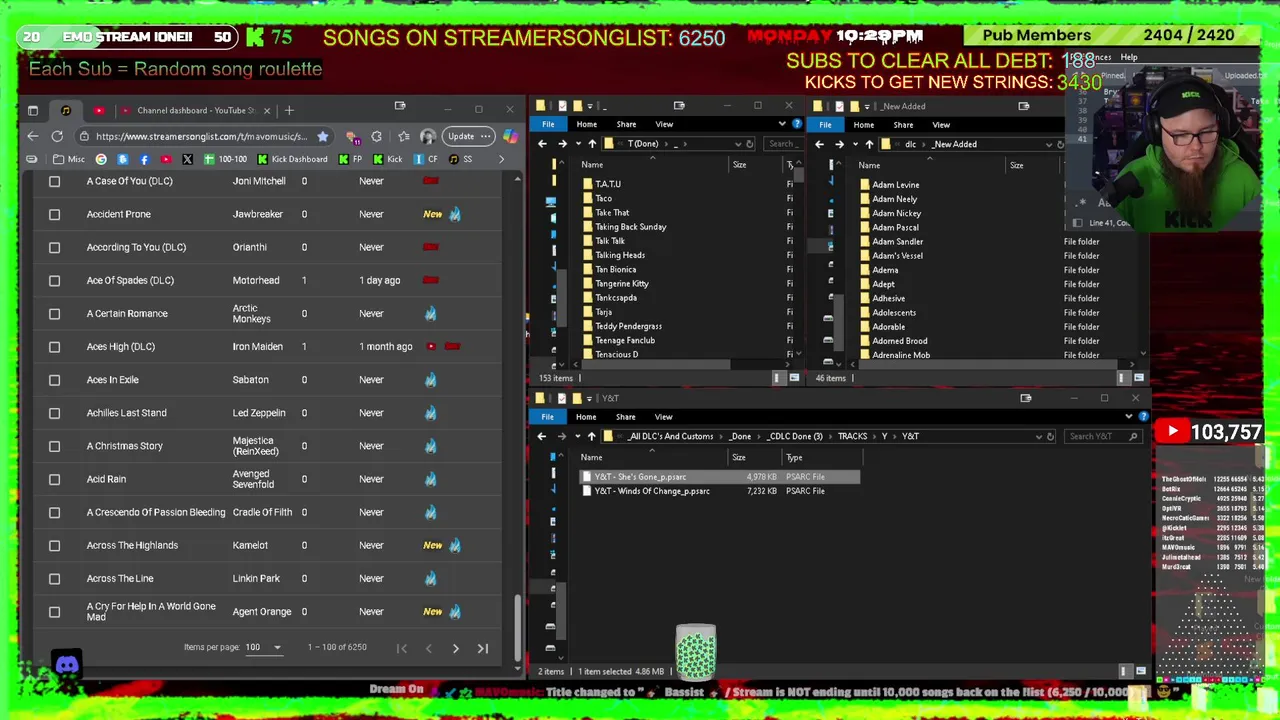Bookmark this page with the star
Viewport: 1280px width, 720px height.
pyautogui.click(x=322, y=136)
